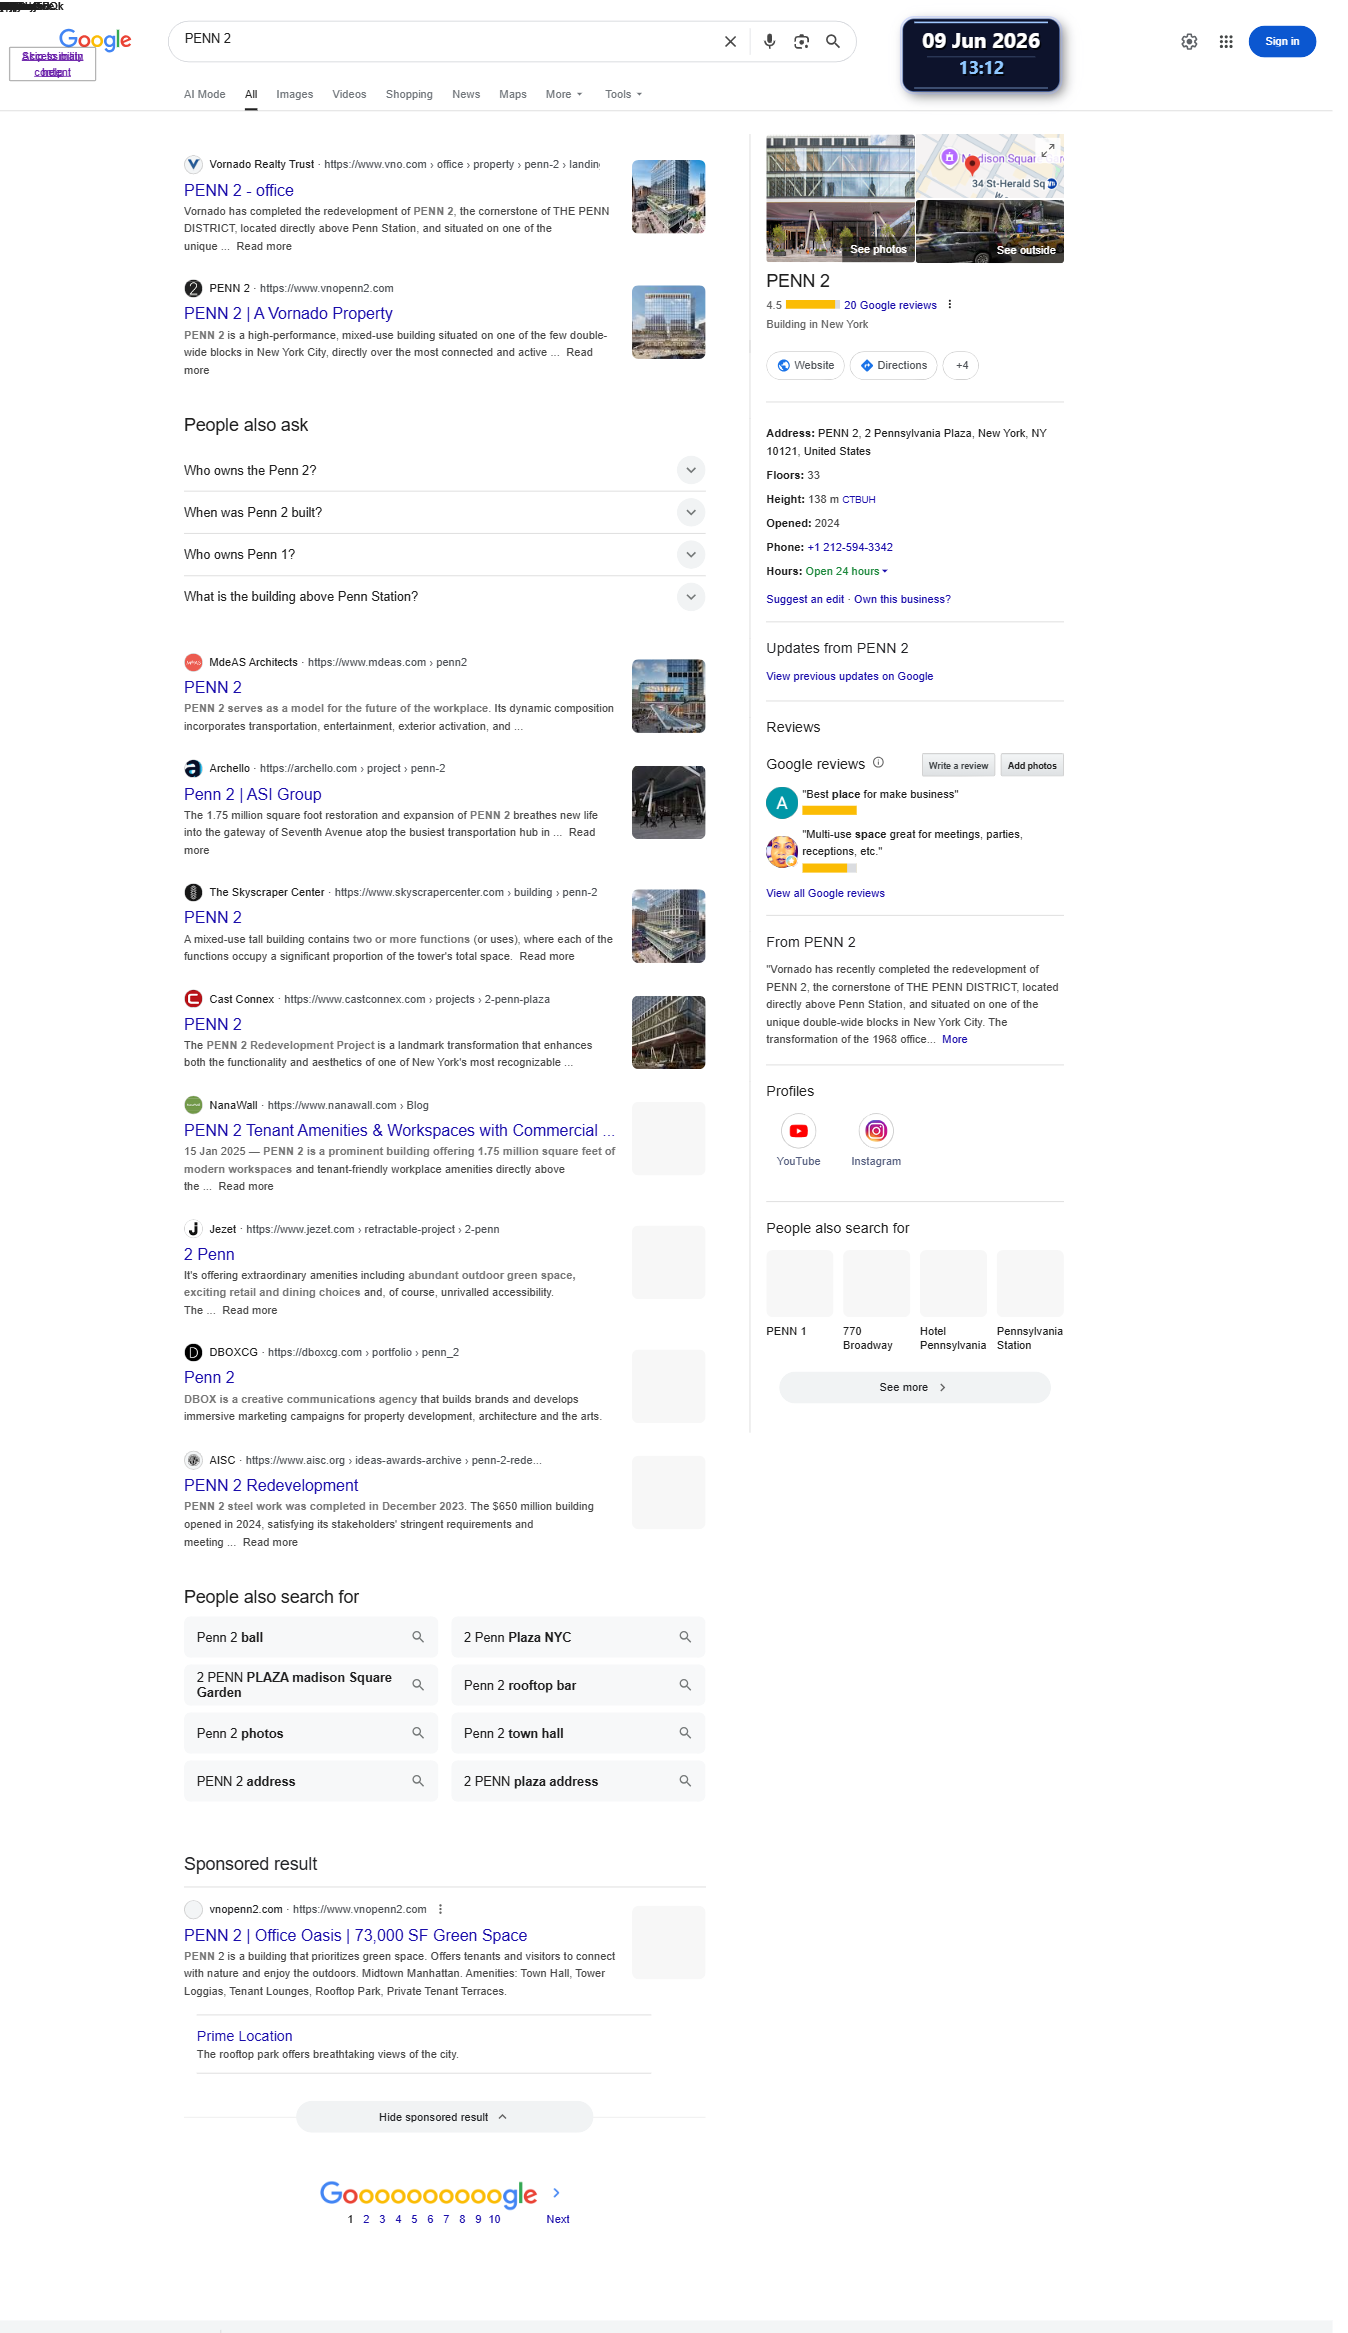1348x2333 pixels.
Task: Click the Cast Connex favicon
Action: [x=193, y=999]
